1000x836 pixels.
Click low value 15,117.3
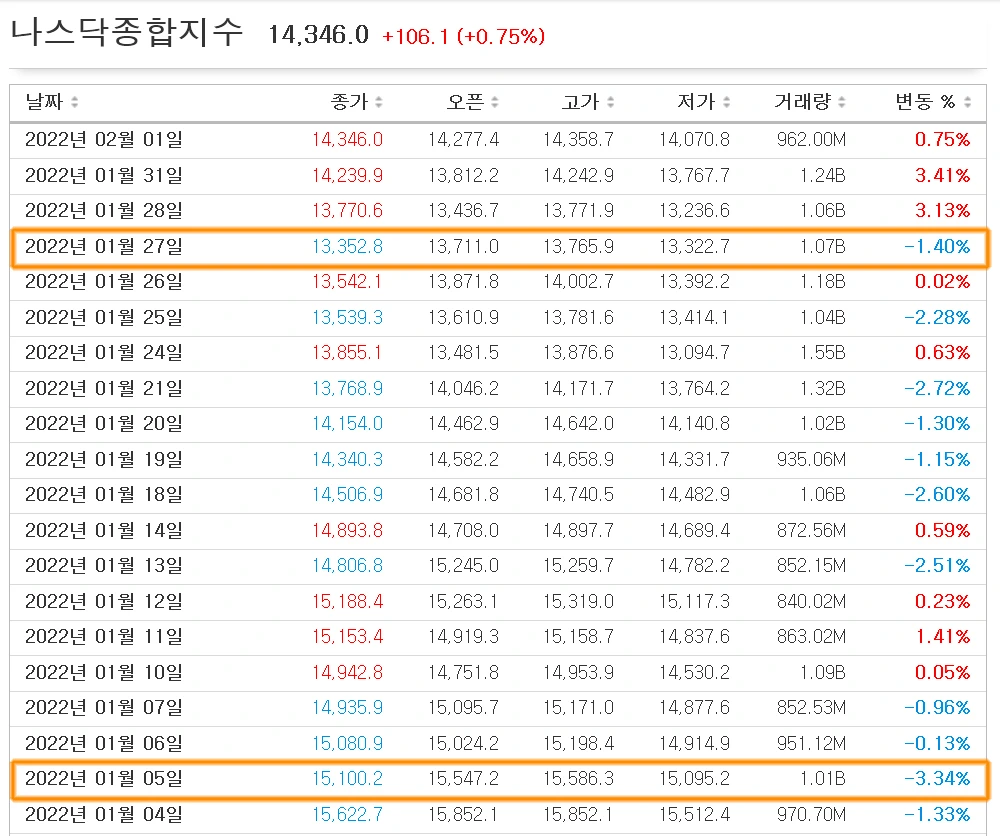pos(695,601)
